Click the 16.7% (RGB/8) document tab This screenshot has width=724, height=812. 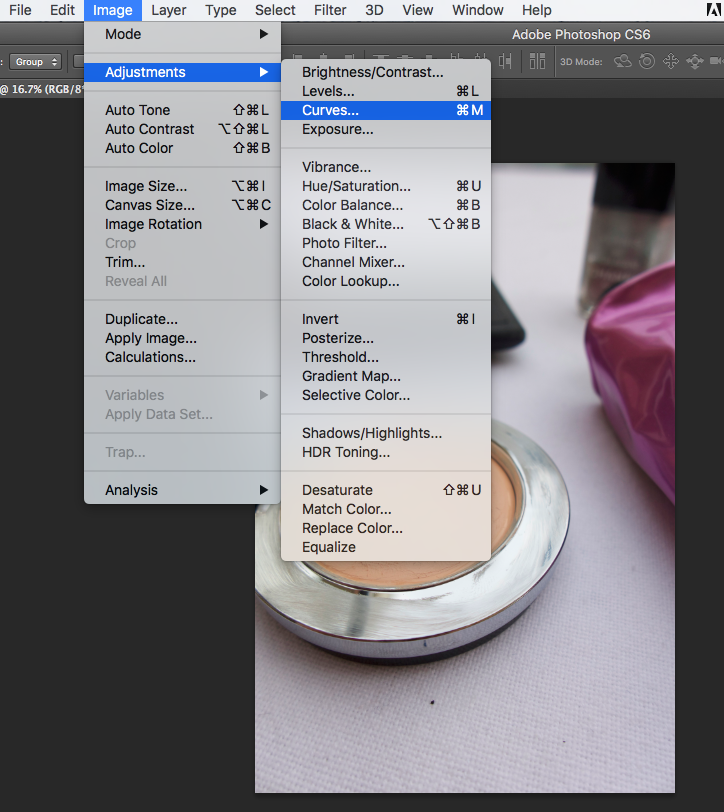click(x=41, y=89)
